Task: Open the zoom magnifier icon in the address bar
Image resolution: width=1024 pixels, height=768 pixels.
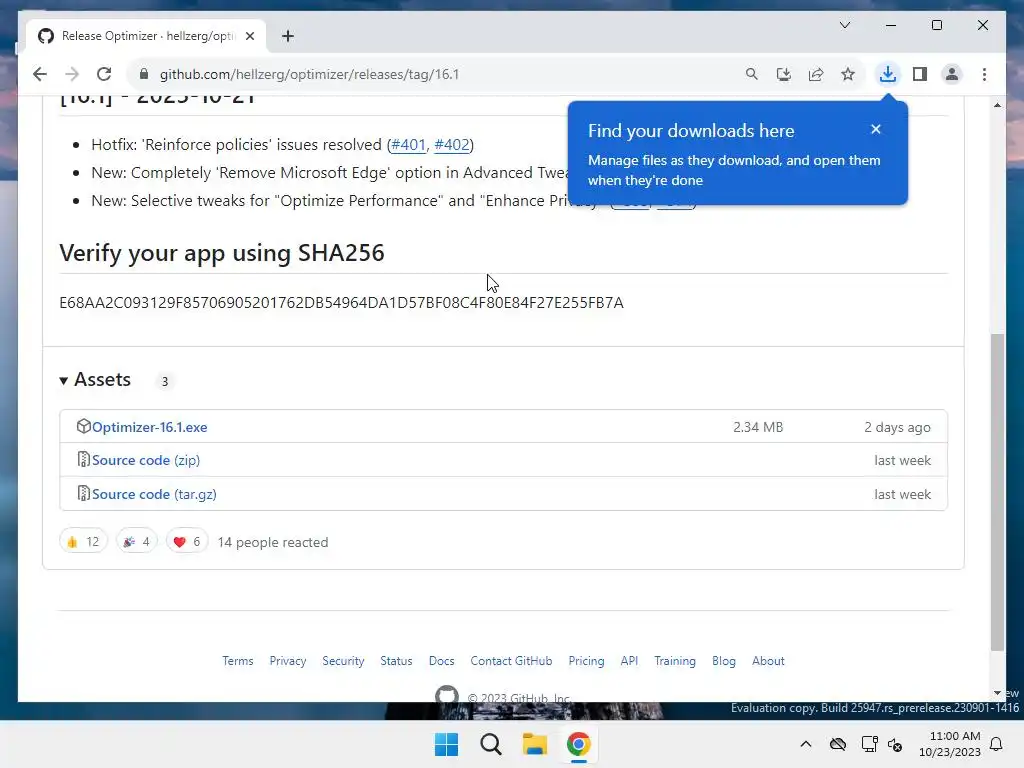Action: tap(752, 74)
